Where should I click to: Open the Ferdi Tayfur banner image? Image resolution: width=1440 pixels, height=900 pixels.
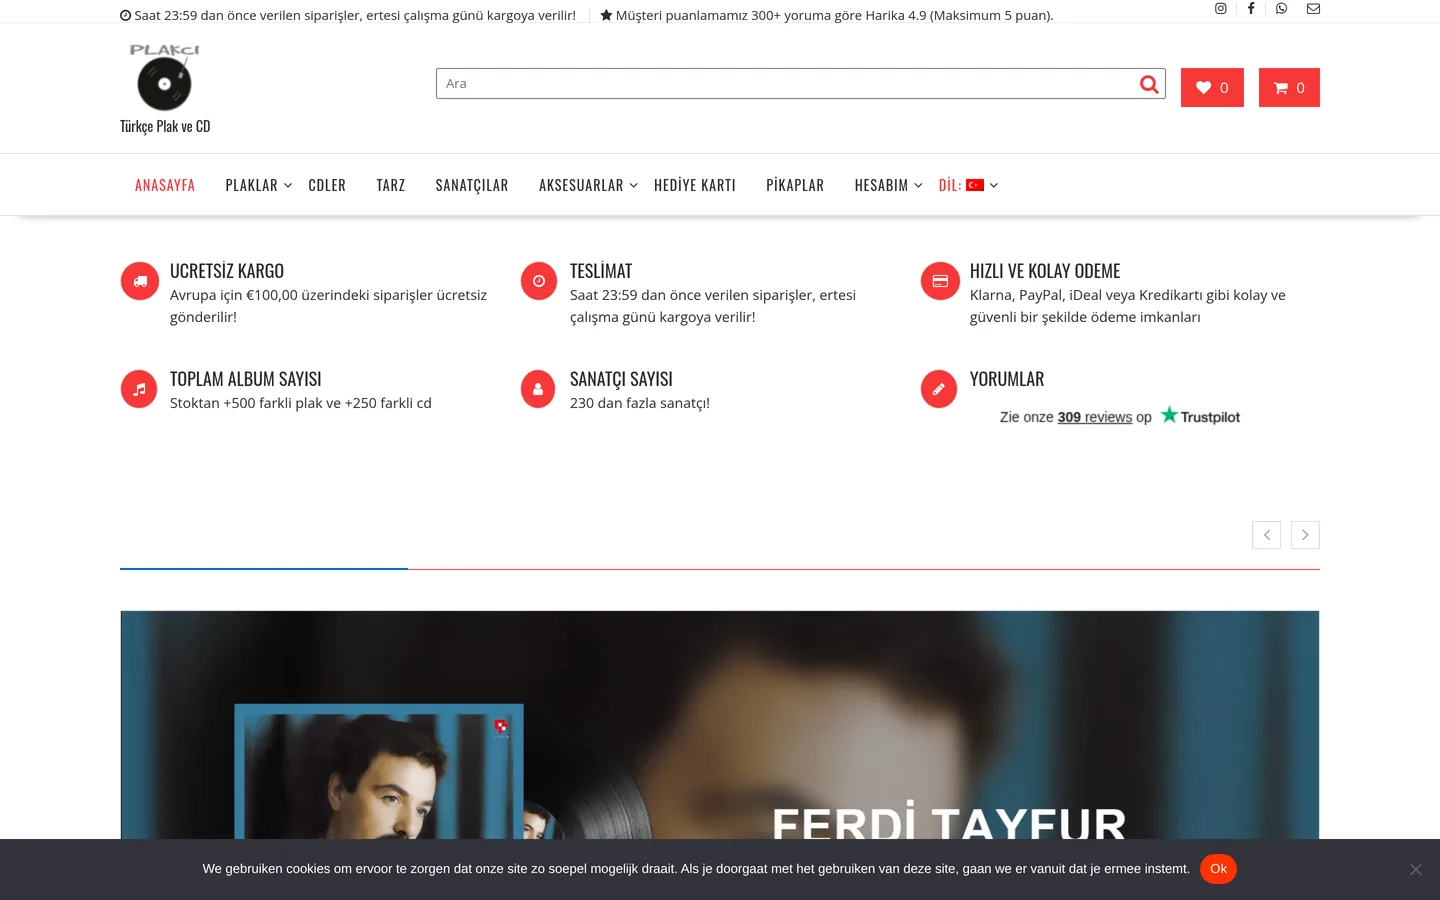(720, 725)
